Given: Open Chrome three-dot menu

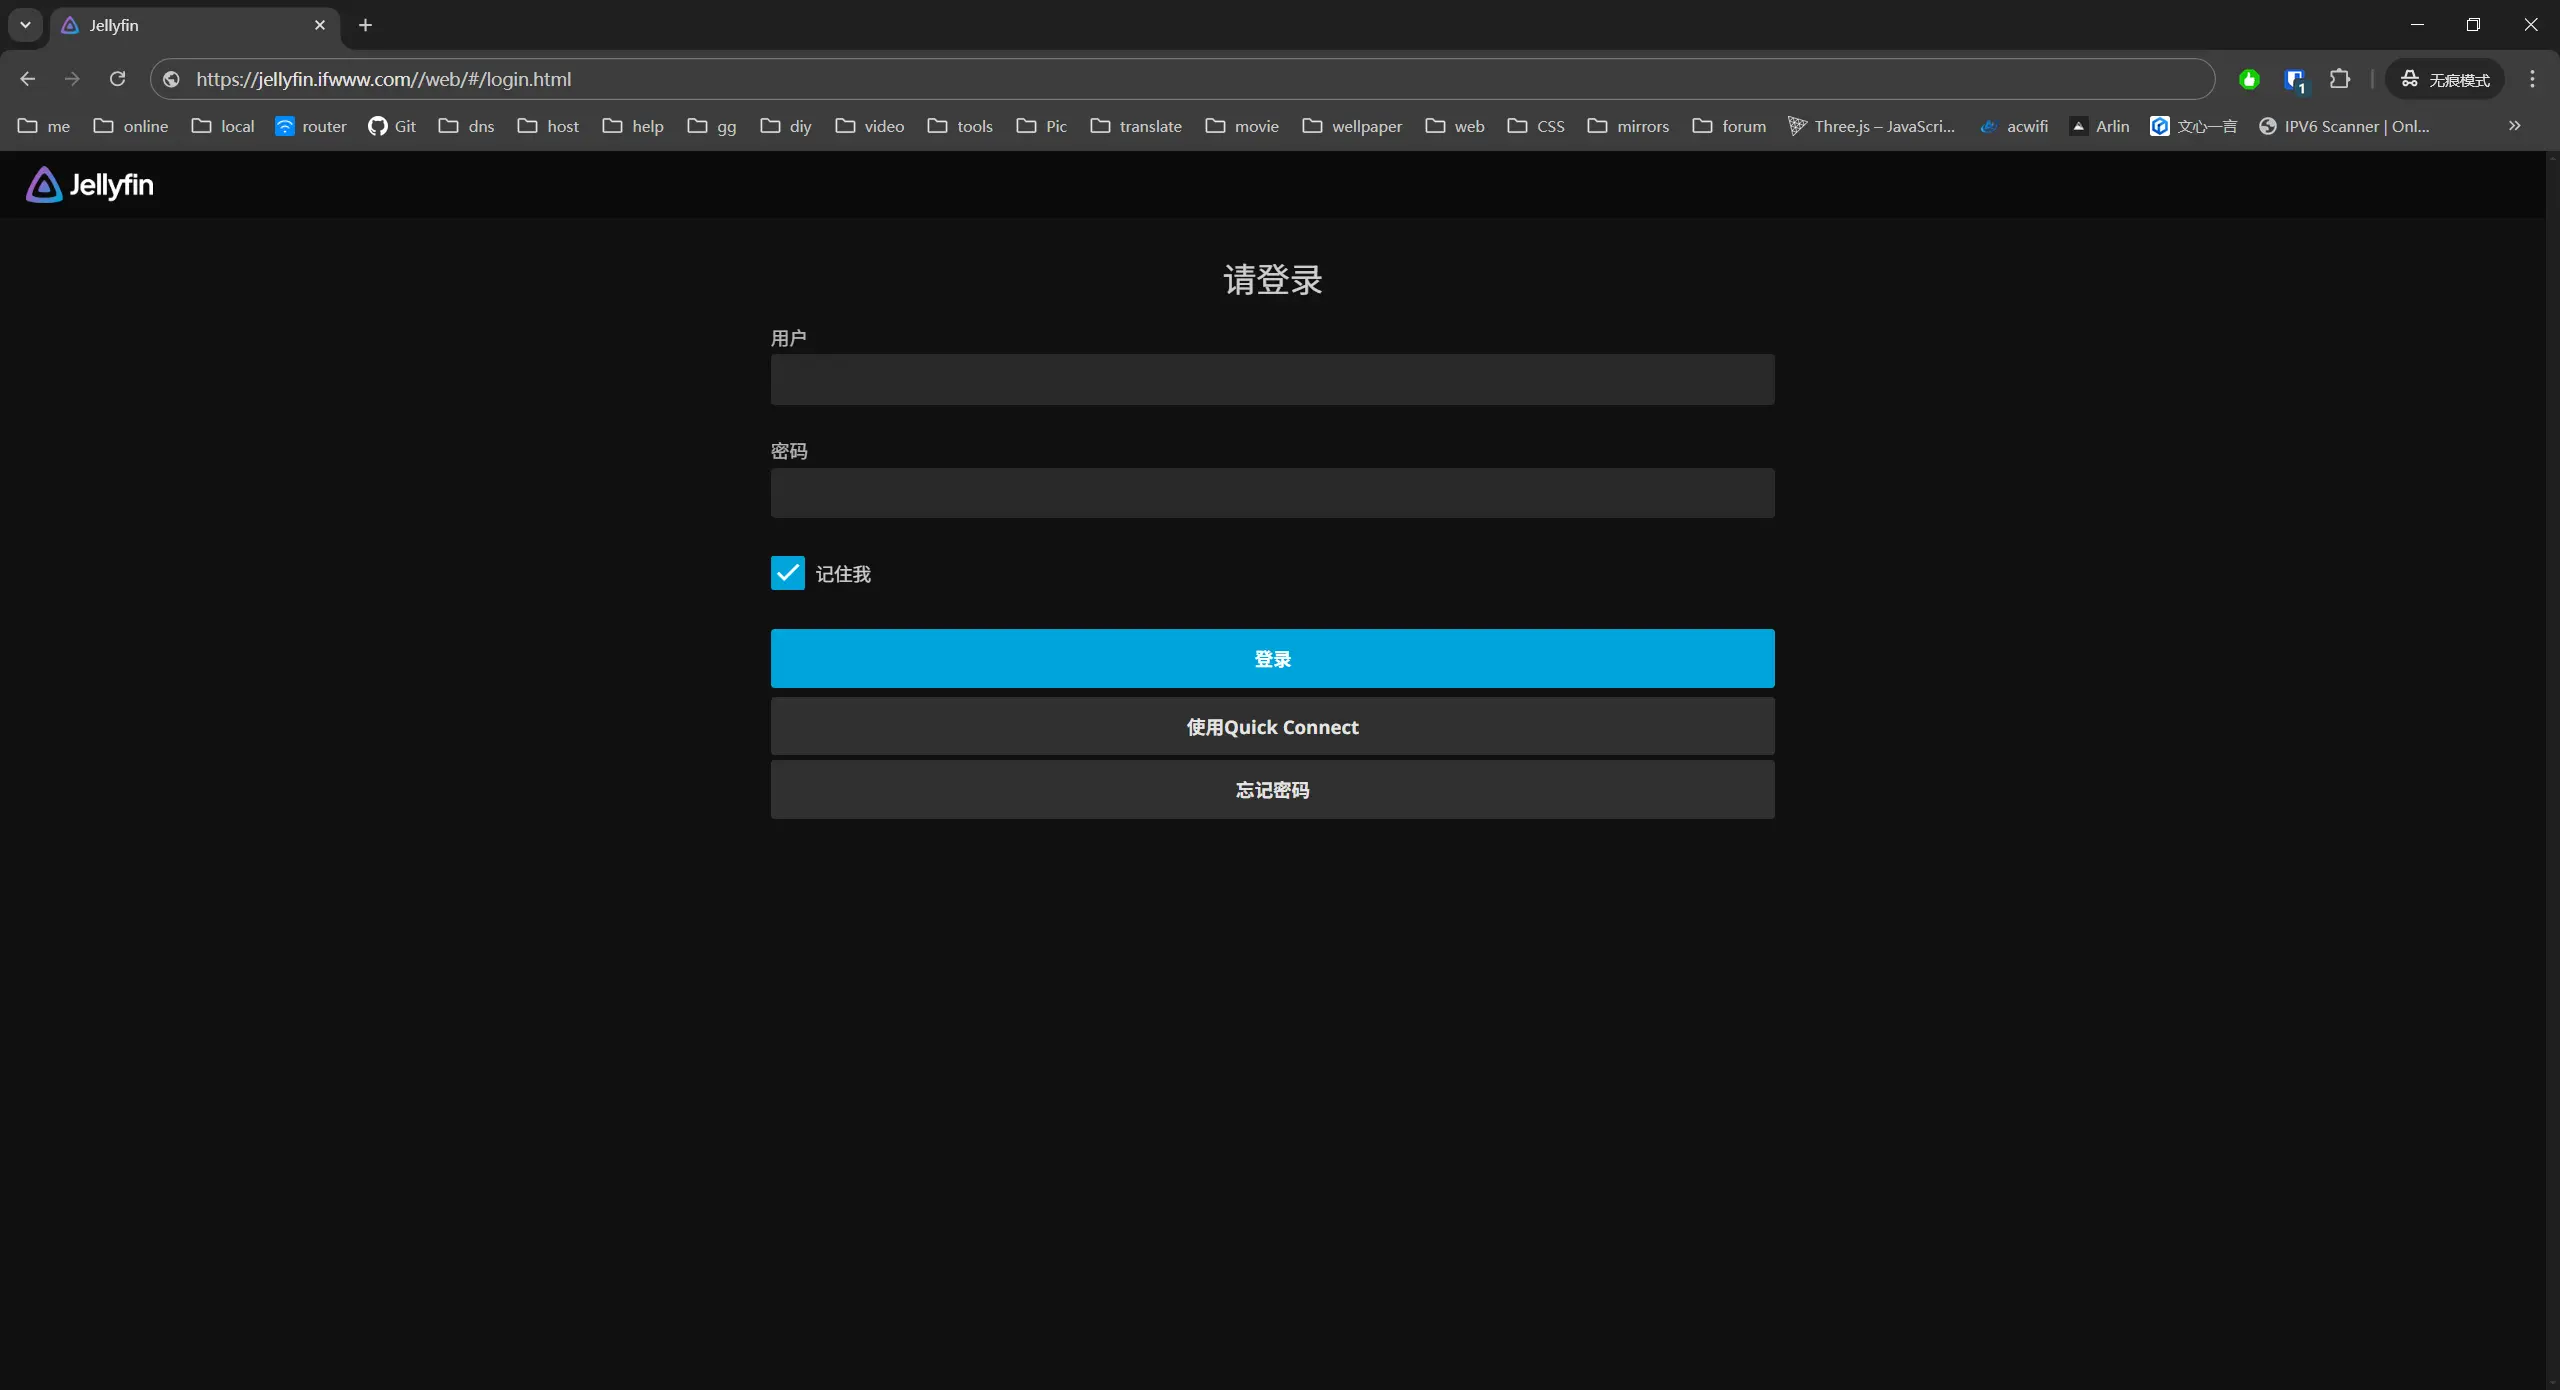Looking at the screenshot, I should point(2532,79).
